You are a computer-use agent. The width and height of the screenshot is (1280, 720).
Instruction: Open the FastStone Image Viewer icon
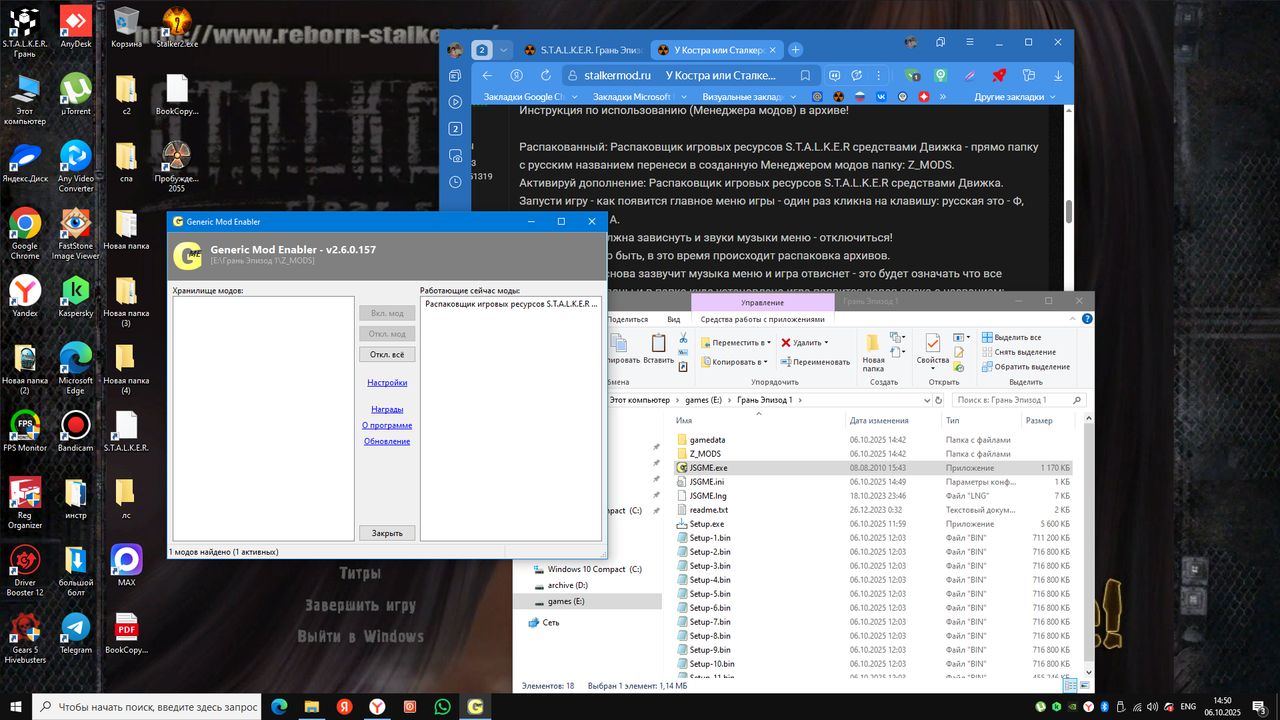click(x=75, y=235)
